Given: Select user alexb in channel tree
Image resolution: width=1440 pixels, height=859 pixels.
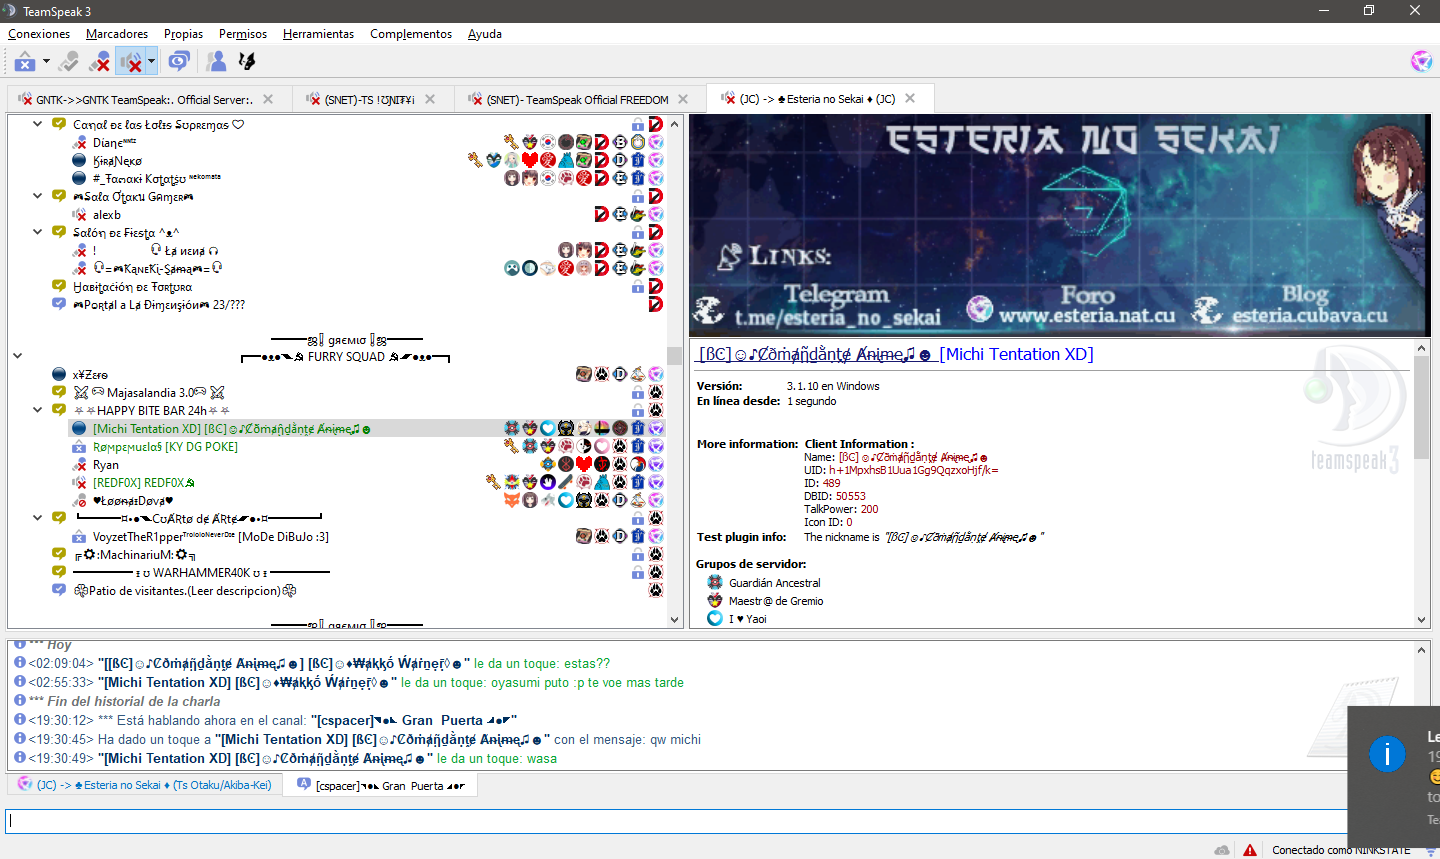Looking at the screenshot, I should pos(106,215).
